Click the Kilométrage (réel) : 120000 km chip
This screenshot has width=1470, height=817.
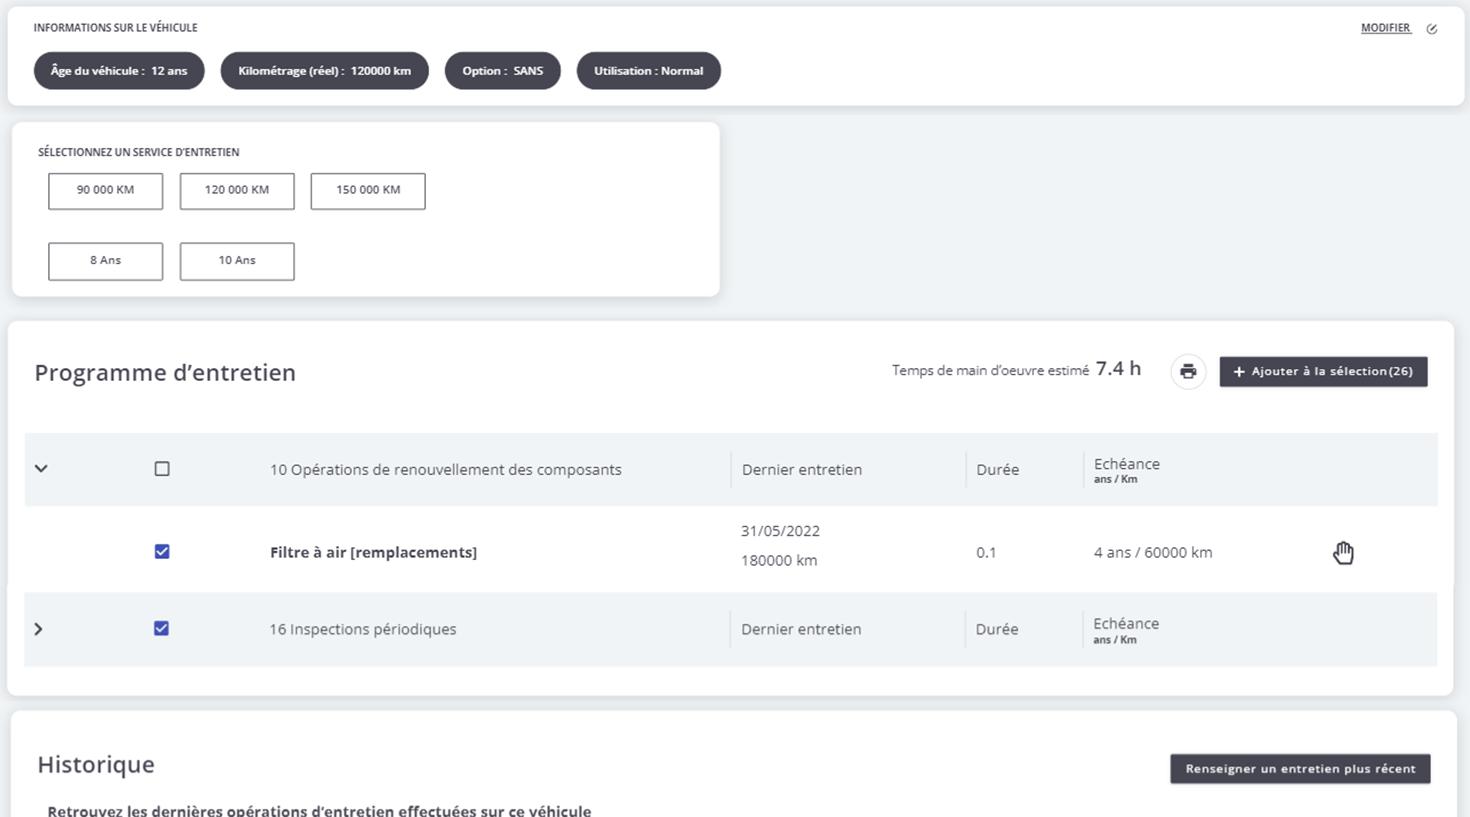(x=325, y=71)
